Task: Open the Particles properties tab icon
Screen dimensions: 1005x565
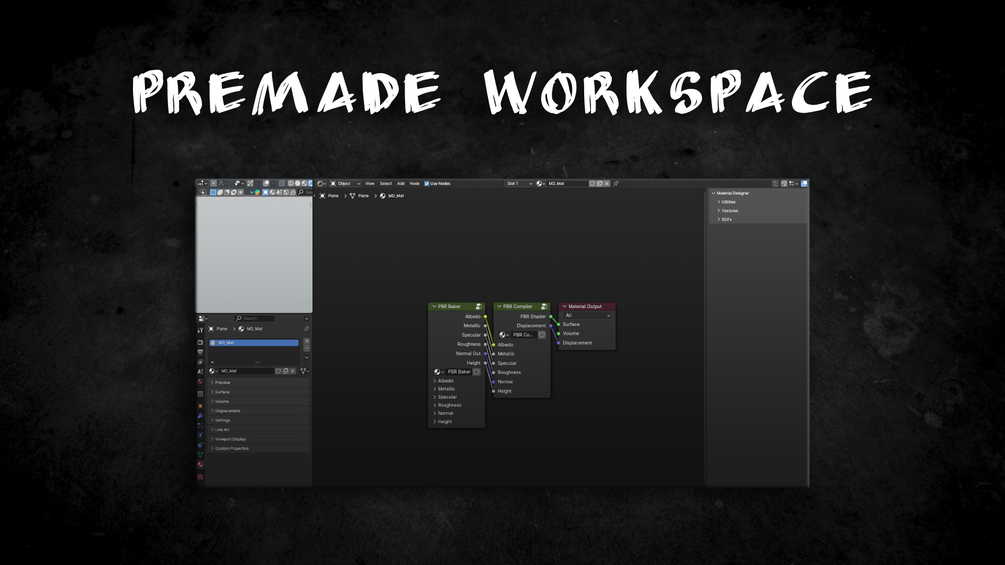Action: click(x=200, y=426)
